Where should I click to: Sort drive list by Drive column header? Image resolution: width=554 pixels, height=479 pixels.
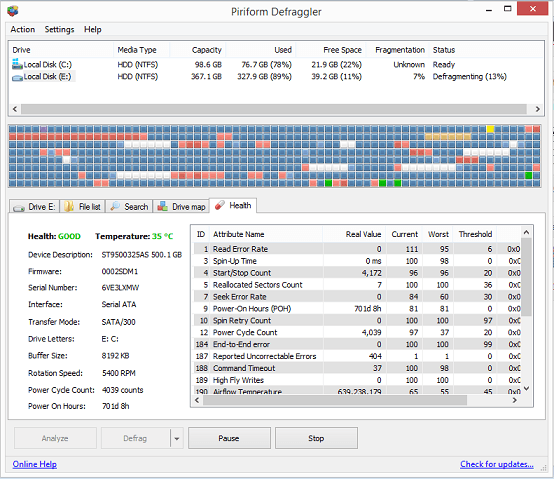point(61,50)
